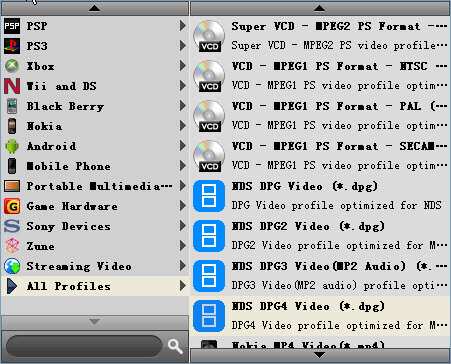This screenshot has width=451, height=364.
Task: Click the VCD SECAM profile disc icon
Action: click(x=209, y=156)
